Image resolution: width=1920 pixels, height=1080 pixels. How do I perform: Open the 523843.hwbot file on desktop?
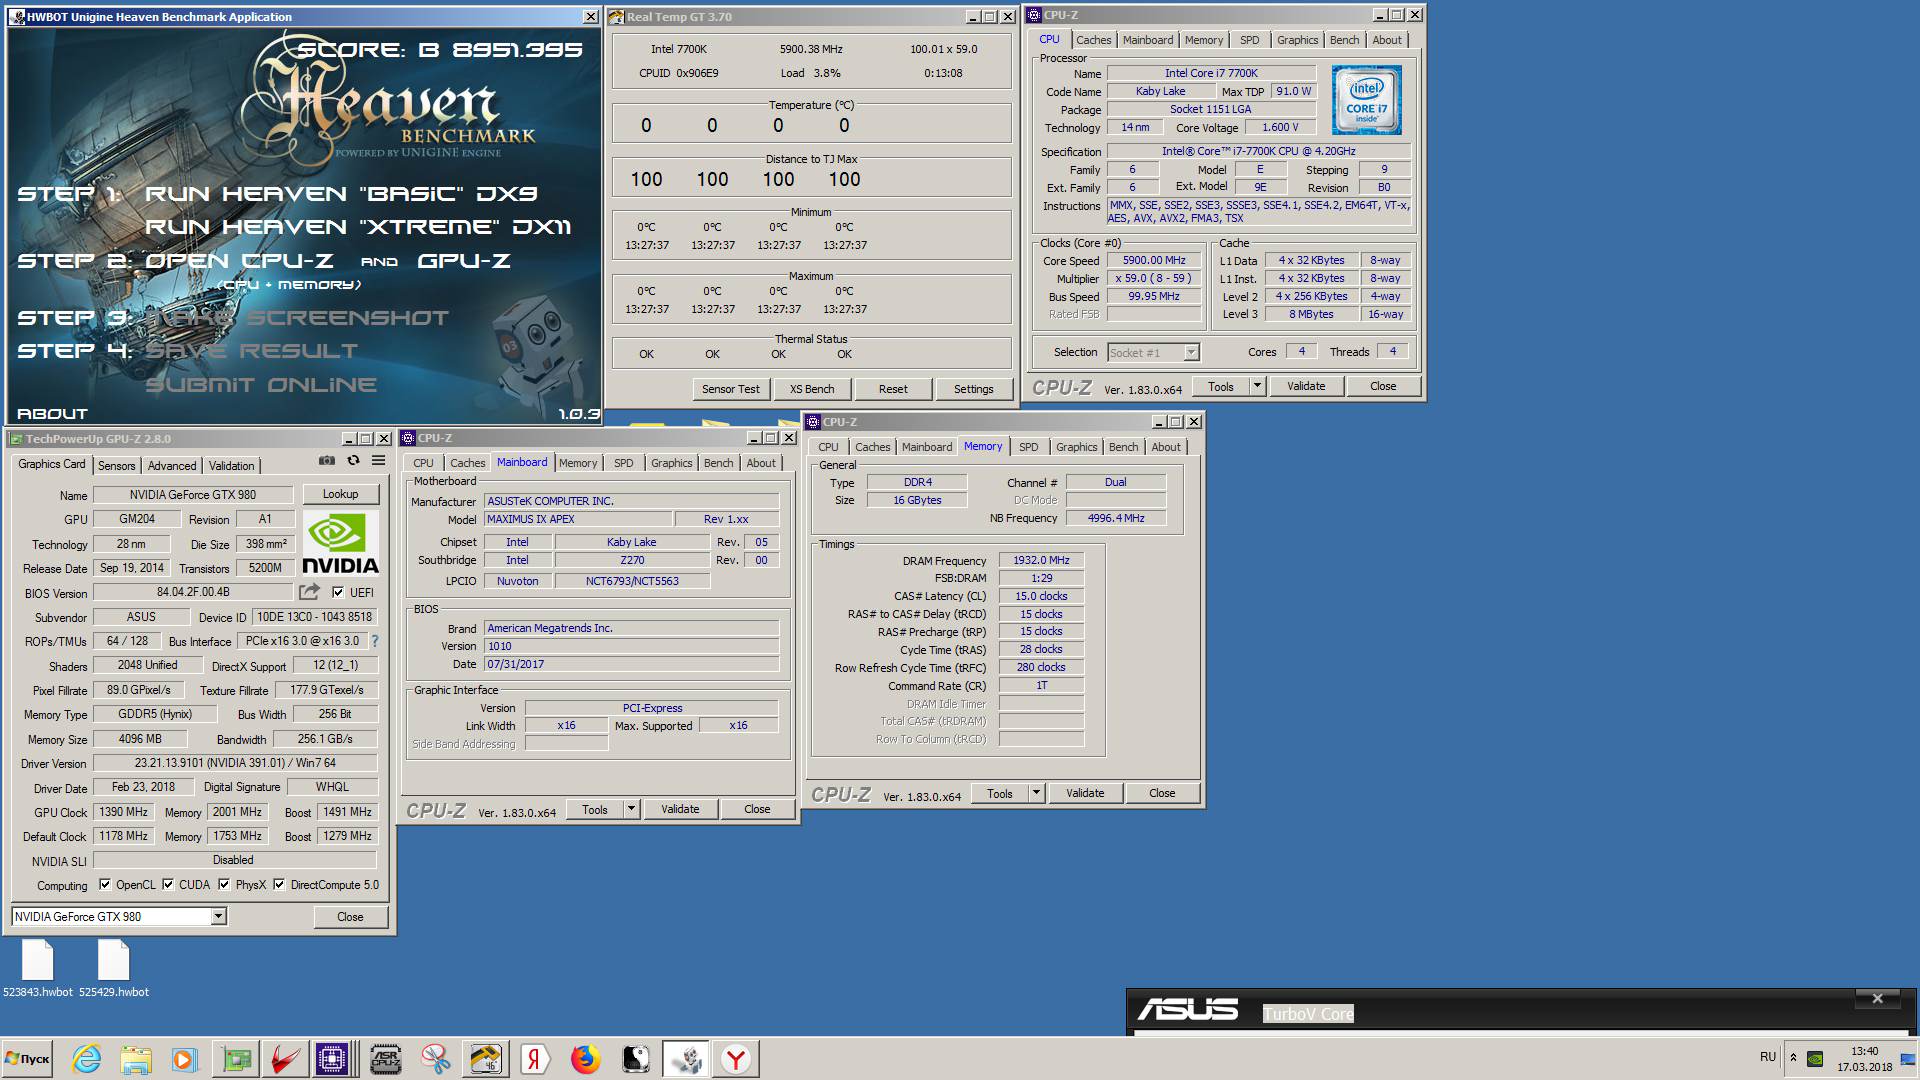[x=38, y=968]
